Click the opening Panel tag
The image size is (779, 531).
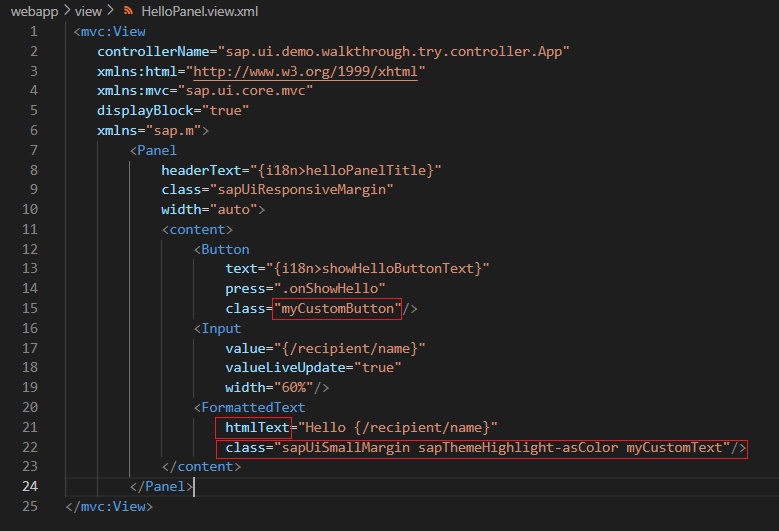153,151
